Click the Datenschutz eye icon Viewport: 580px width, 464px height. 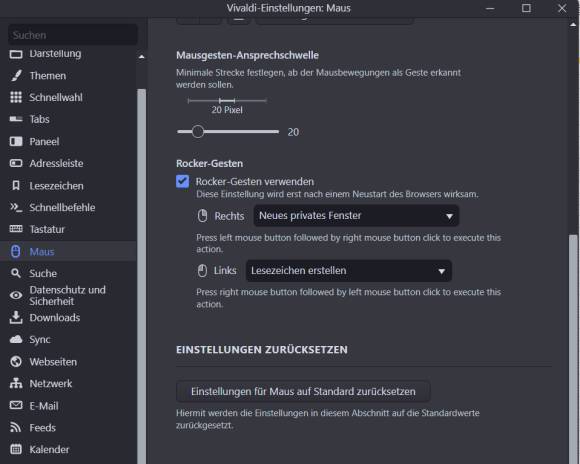point(16,295)
